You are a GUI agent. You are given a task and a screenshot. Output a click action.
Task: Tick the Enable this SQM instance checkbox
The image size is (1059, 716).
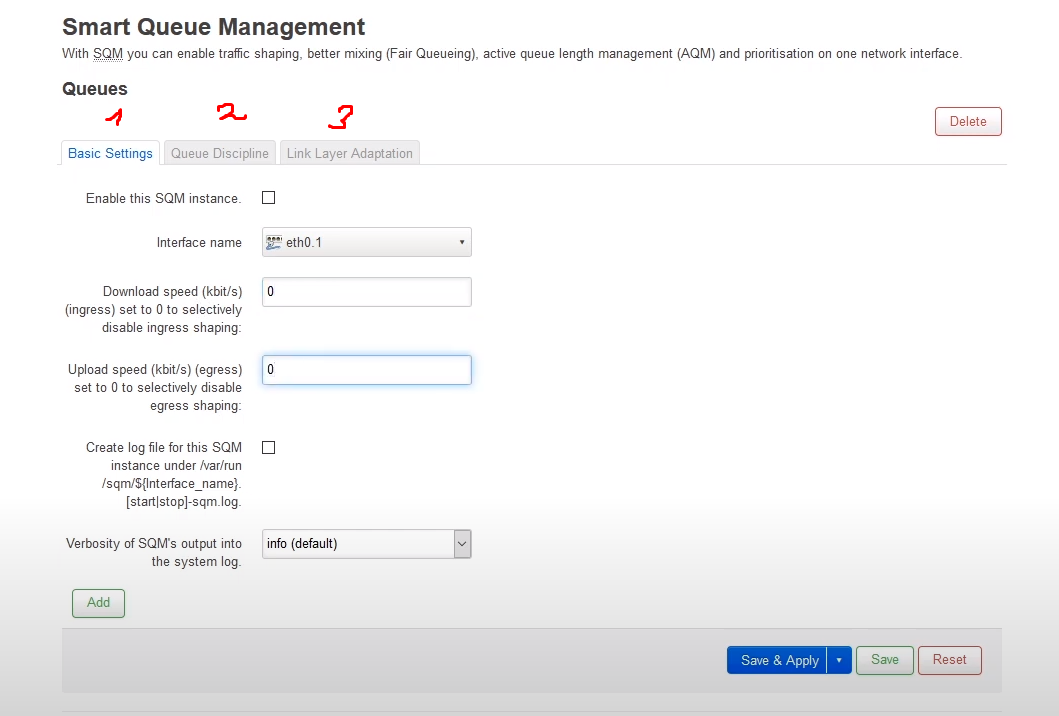[x=268, y=198]
